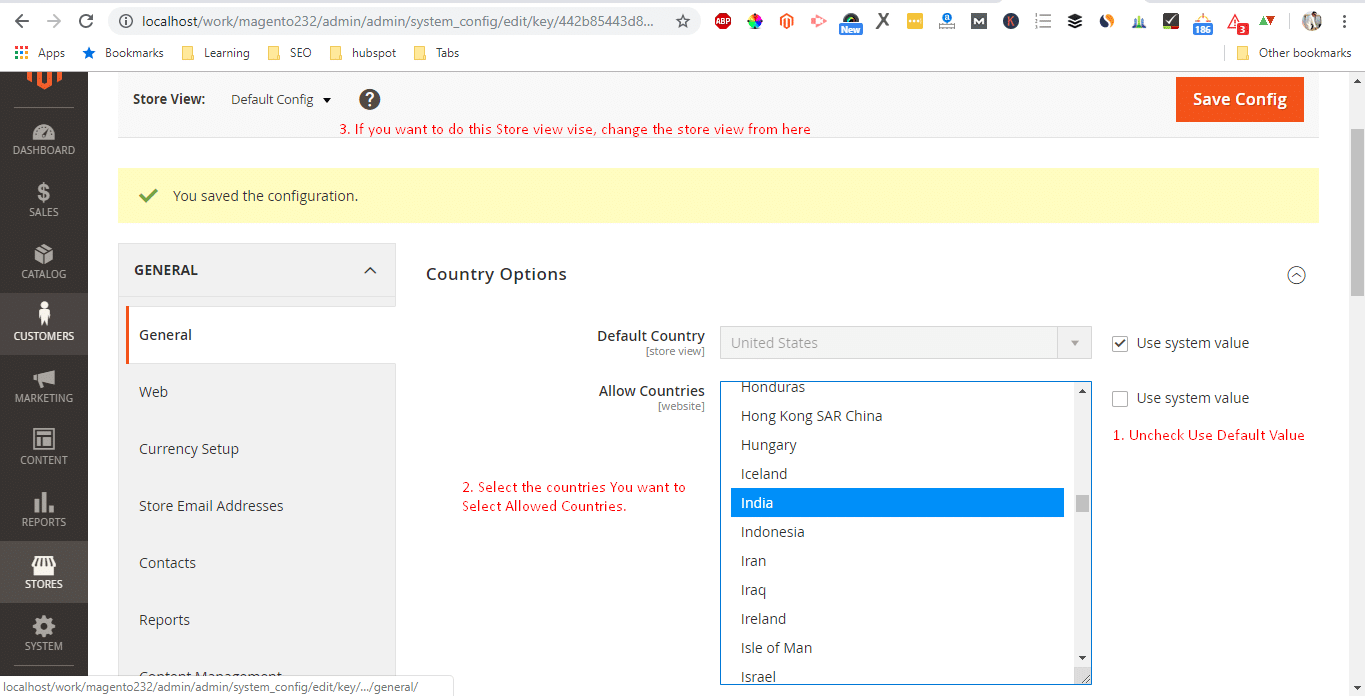1365x696 pixels.
Task: Collapse the GENERAL section chevron
Action: tap(369, 270)
